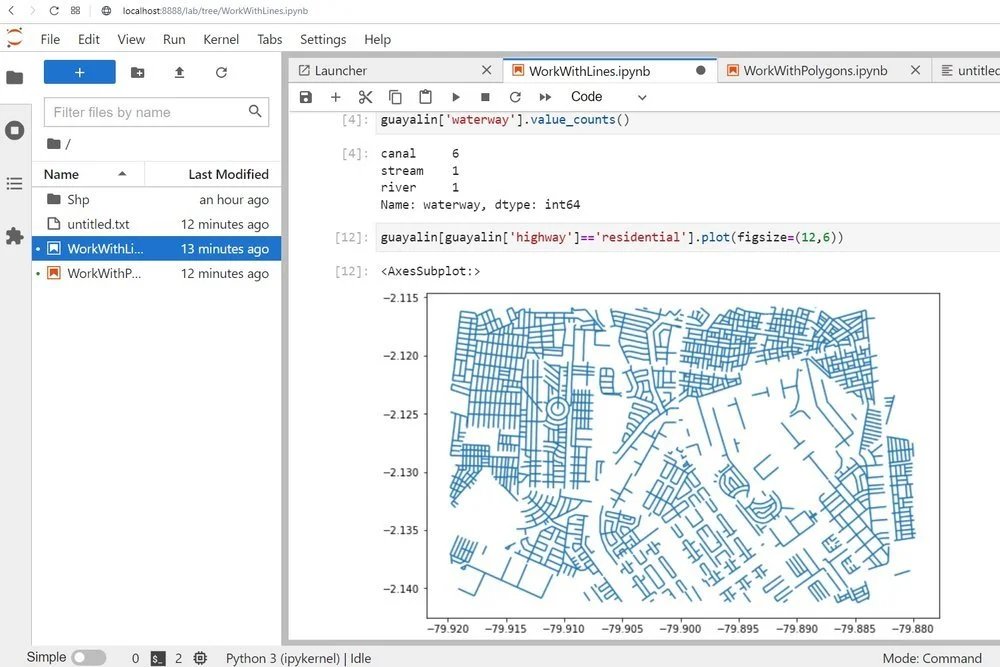1000x667 pixels.
Task: Open the Shp folder in file browser
Action: [78, 200]
